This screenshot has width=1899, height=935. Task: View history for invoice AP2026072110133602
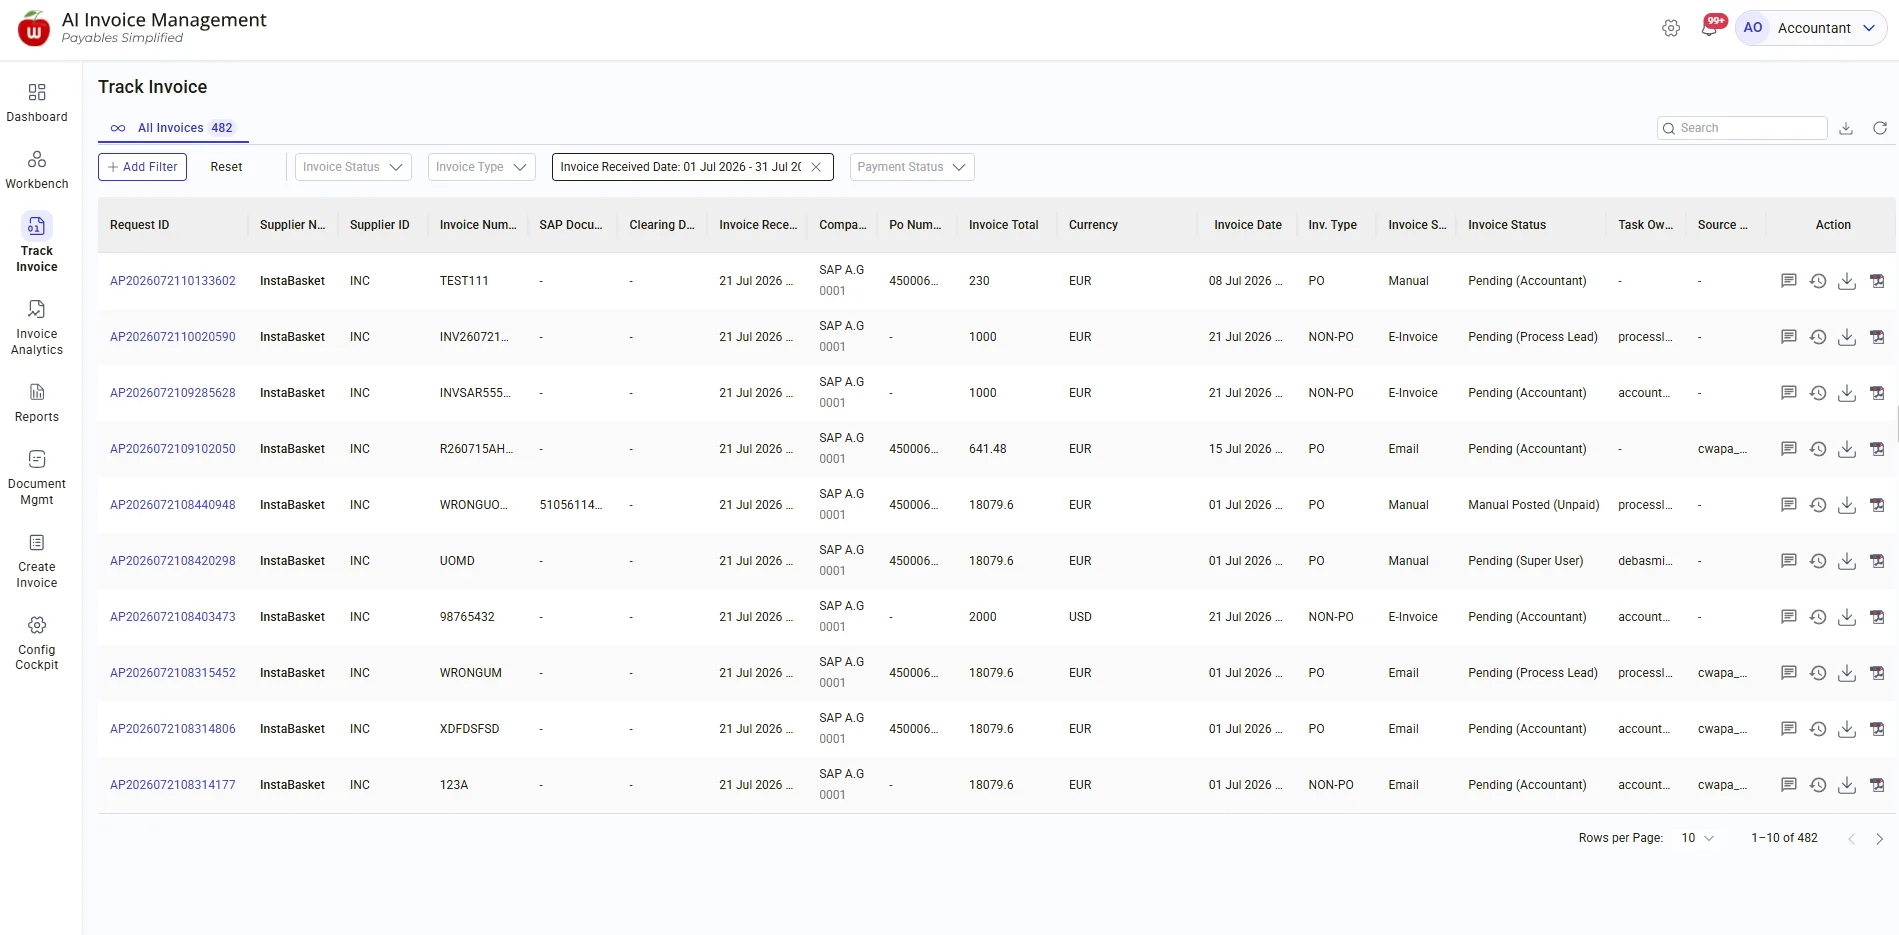click(x=1818, y=281)
